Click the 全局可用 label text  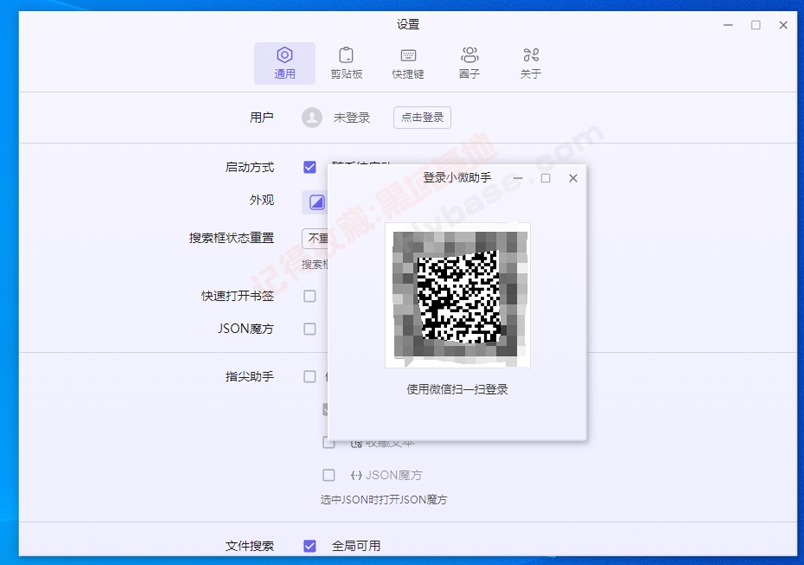356,546
